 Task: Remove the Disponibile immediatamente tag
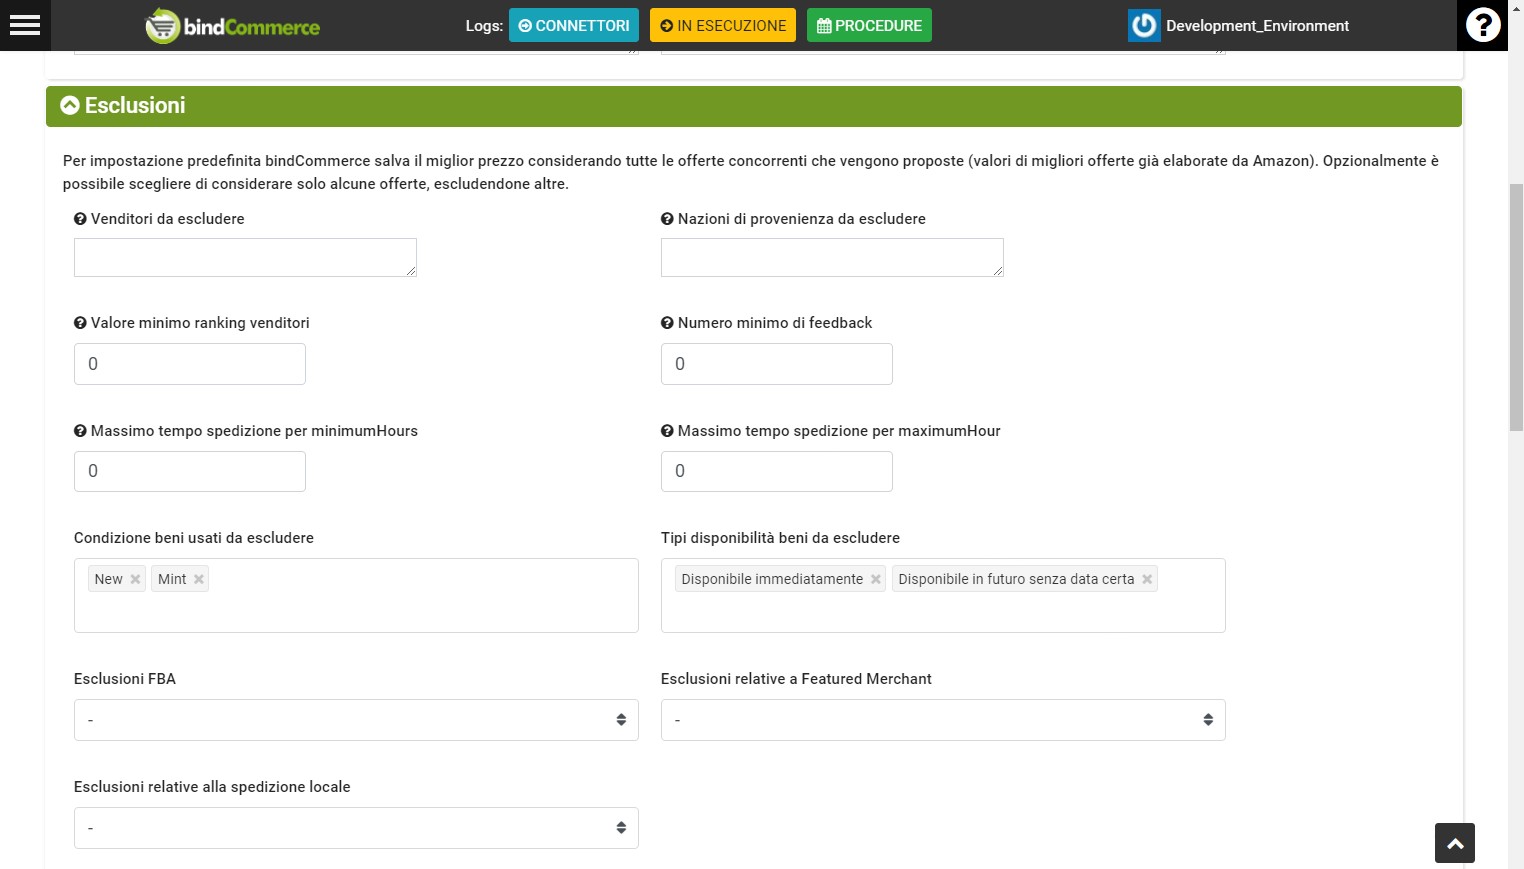click(x=875, y=579)
